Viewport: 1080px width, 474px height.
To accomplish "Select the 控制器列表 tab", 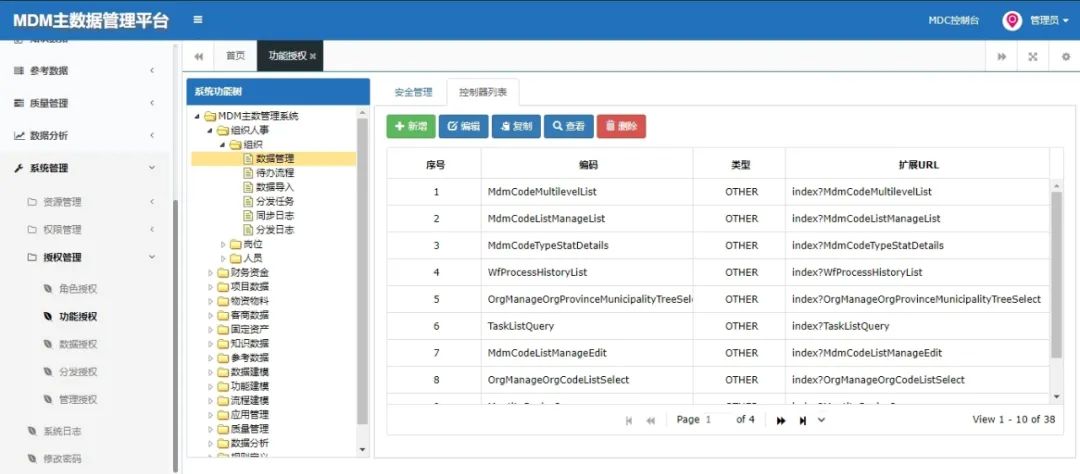I will pyautogui.click(x=483, y=92).
